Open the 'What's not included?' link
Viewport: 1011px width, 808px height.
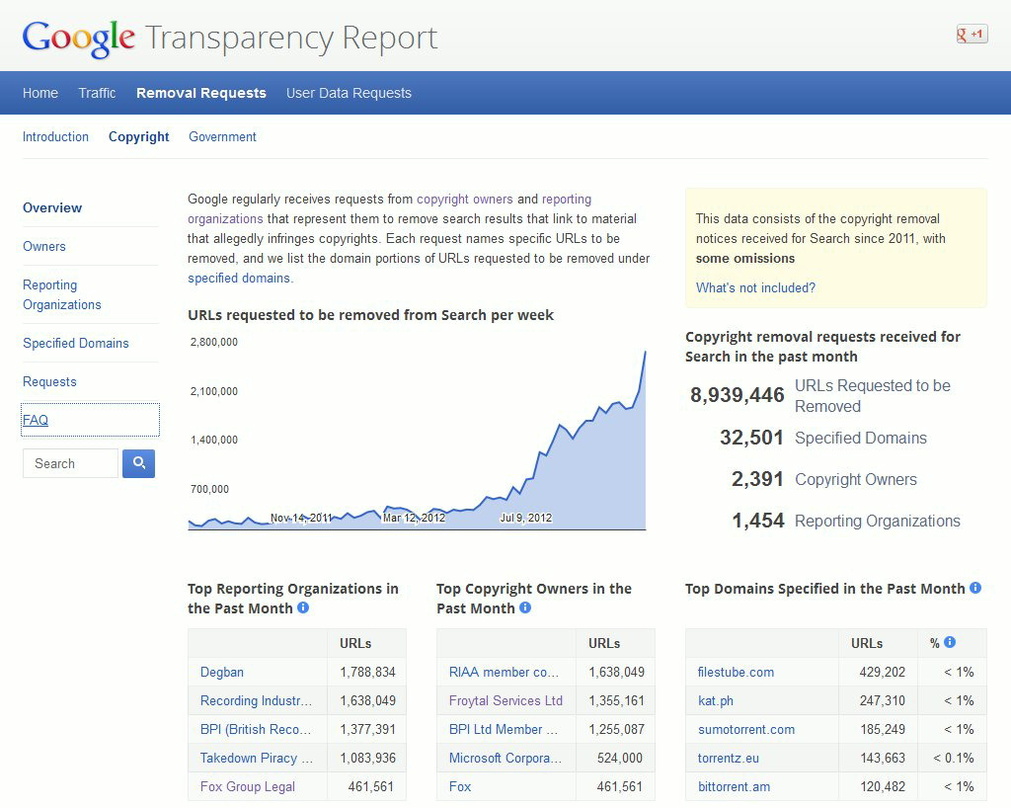[756, 288]
